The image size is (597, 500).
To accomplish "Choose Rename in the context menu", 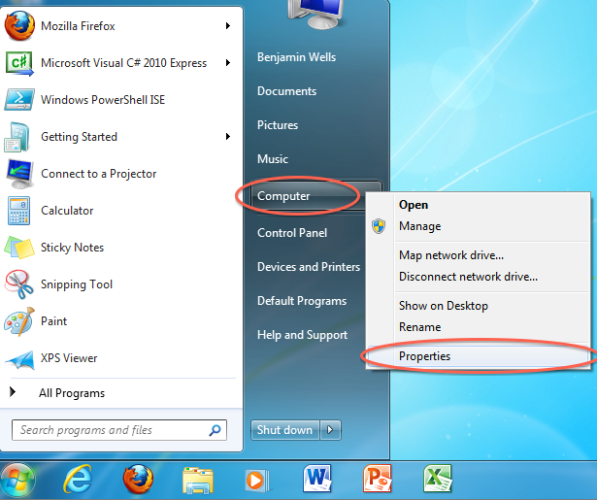I will 420,327.
